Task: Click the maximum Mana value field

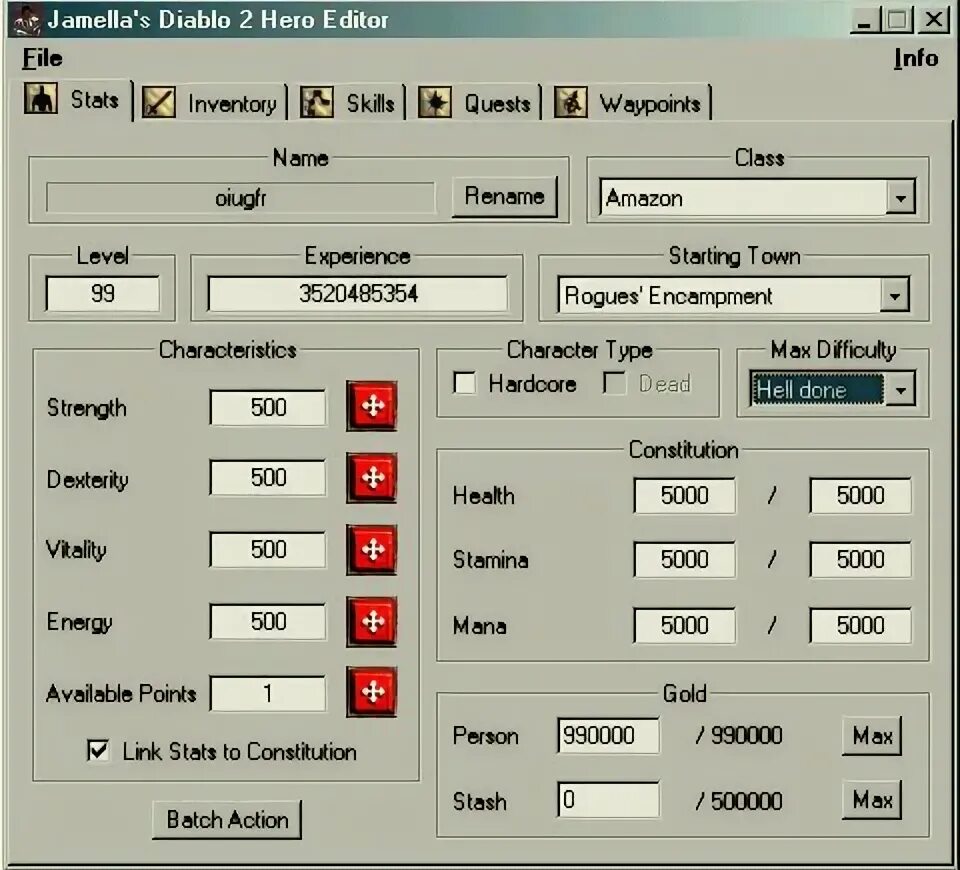Action: point(860,625)
